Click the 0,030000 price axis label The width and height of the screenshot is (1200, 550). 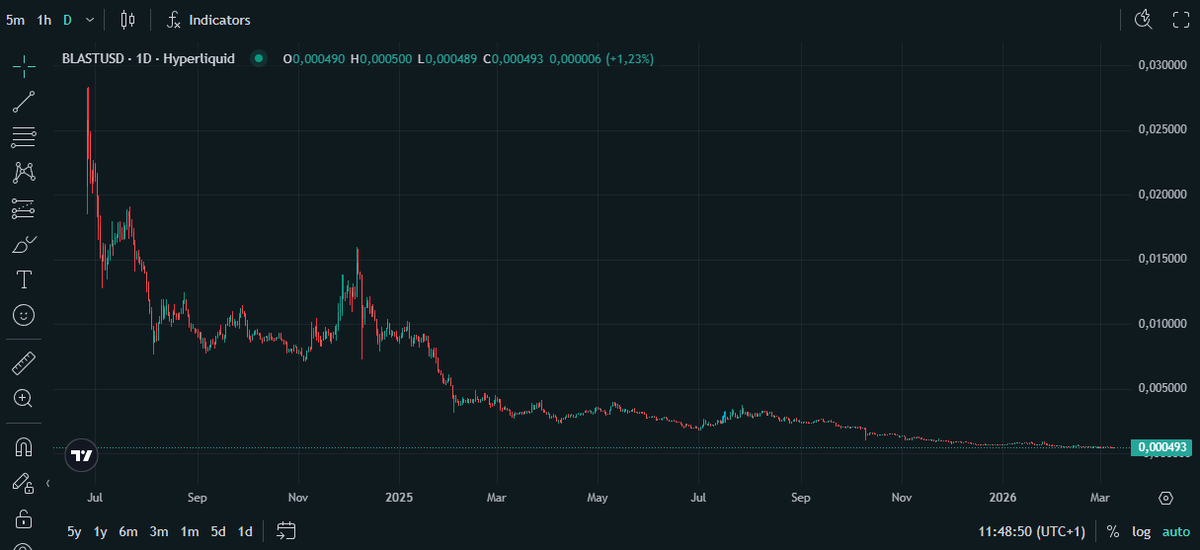point(1162,65)
